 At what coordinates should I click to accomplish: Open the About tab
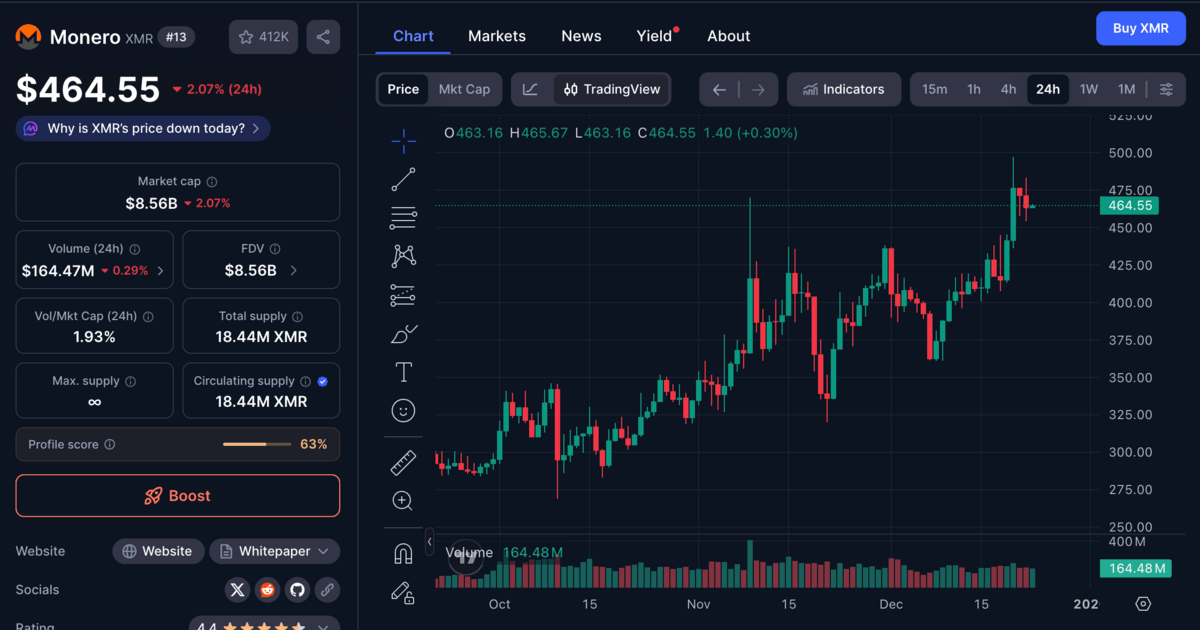[x=728, y=36]
